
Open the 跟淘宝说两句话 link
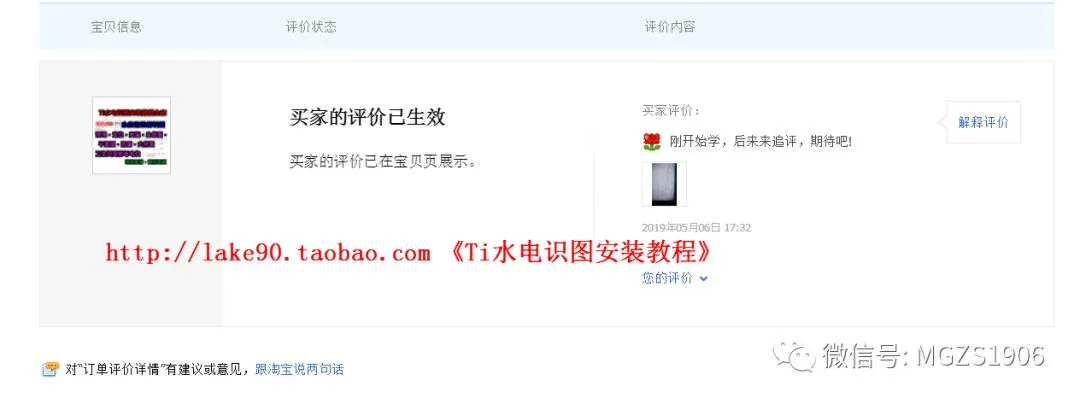(300, 370)
